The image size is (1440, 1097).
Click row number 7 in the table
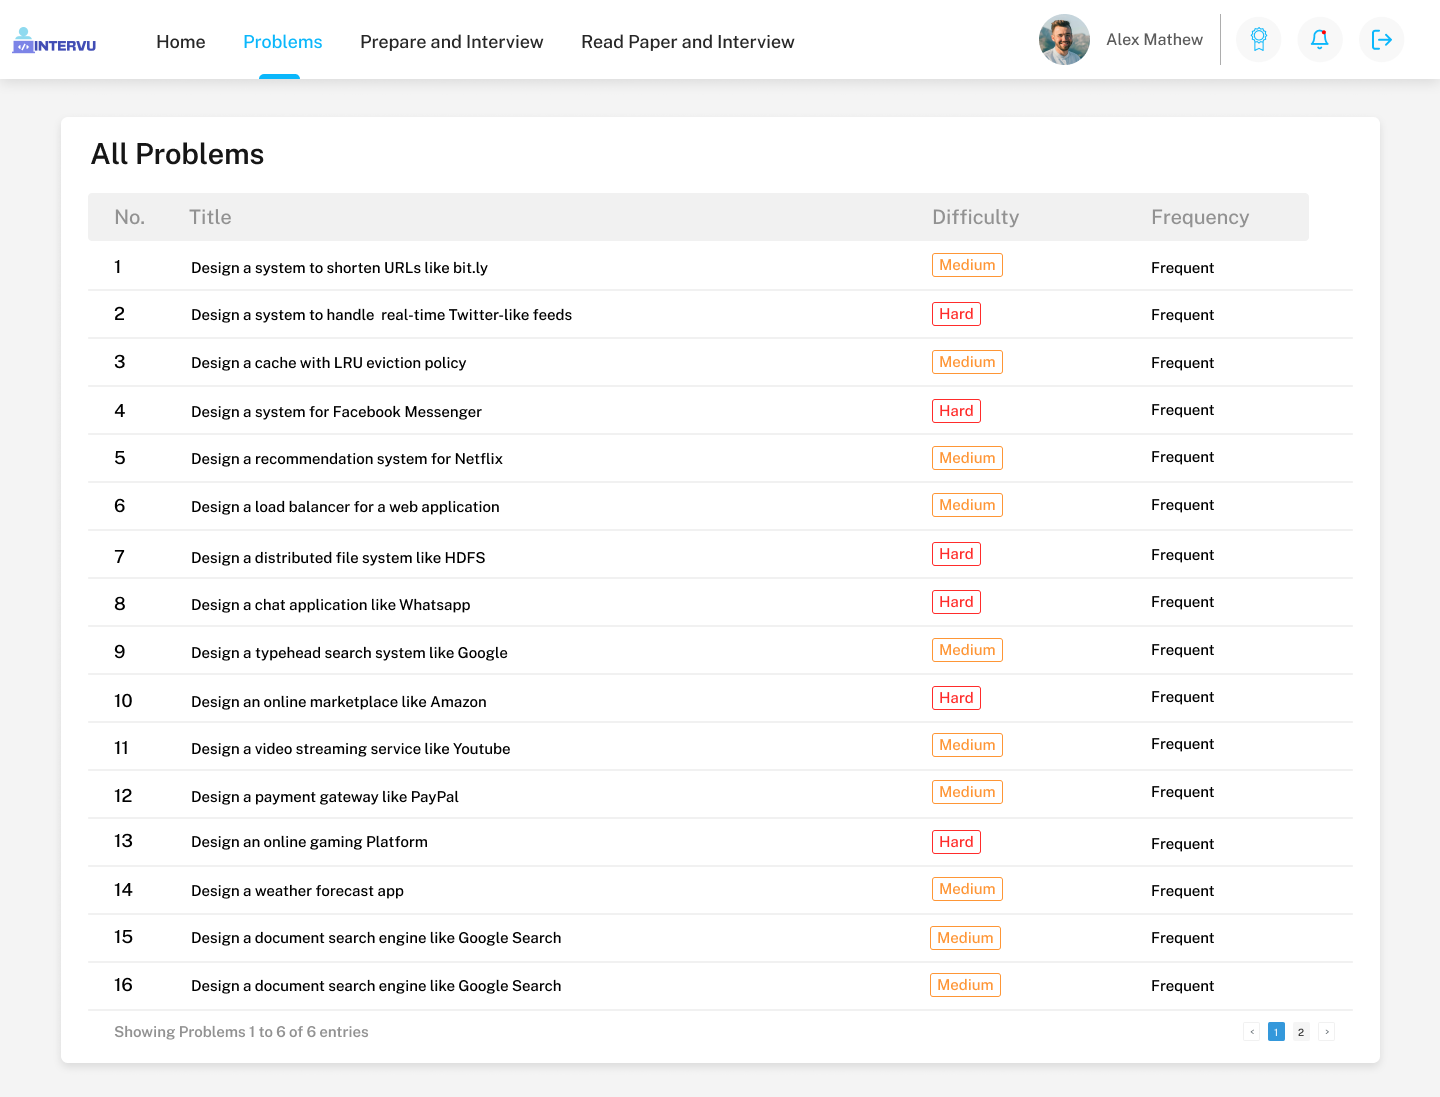pos(119,557)
